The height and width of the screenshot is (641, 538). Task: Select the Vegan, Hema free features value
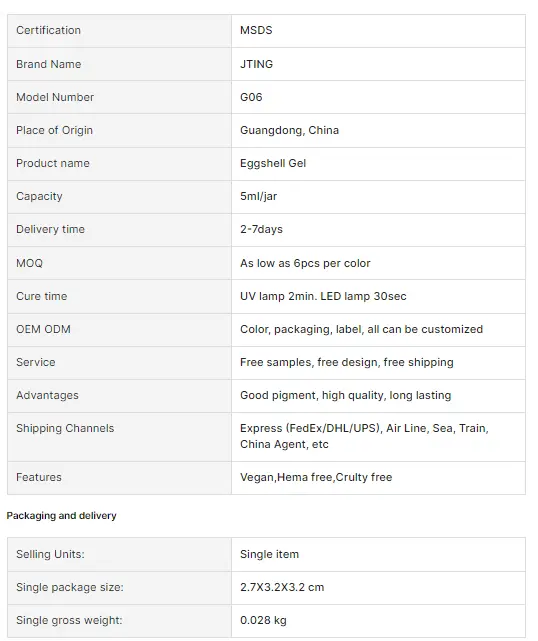pos(316,477)
